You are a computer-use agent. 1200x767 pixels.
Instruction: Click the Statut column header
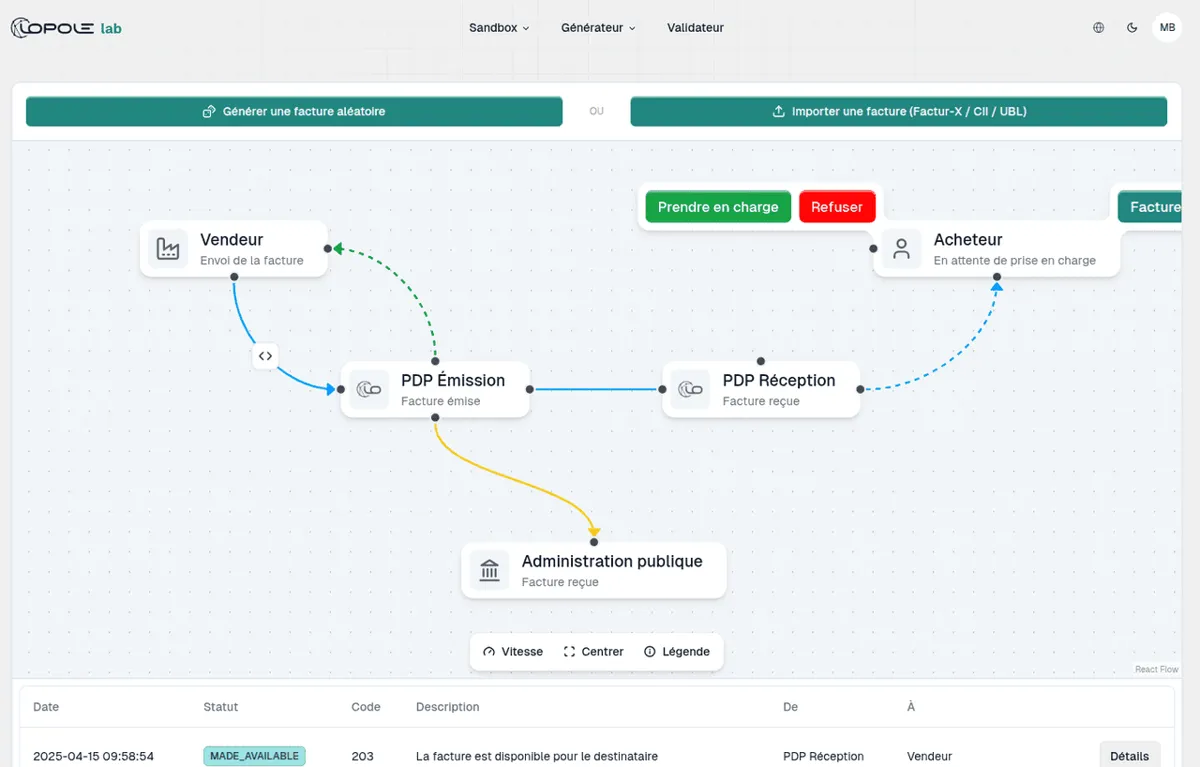coord(221,707)
